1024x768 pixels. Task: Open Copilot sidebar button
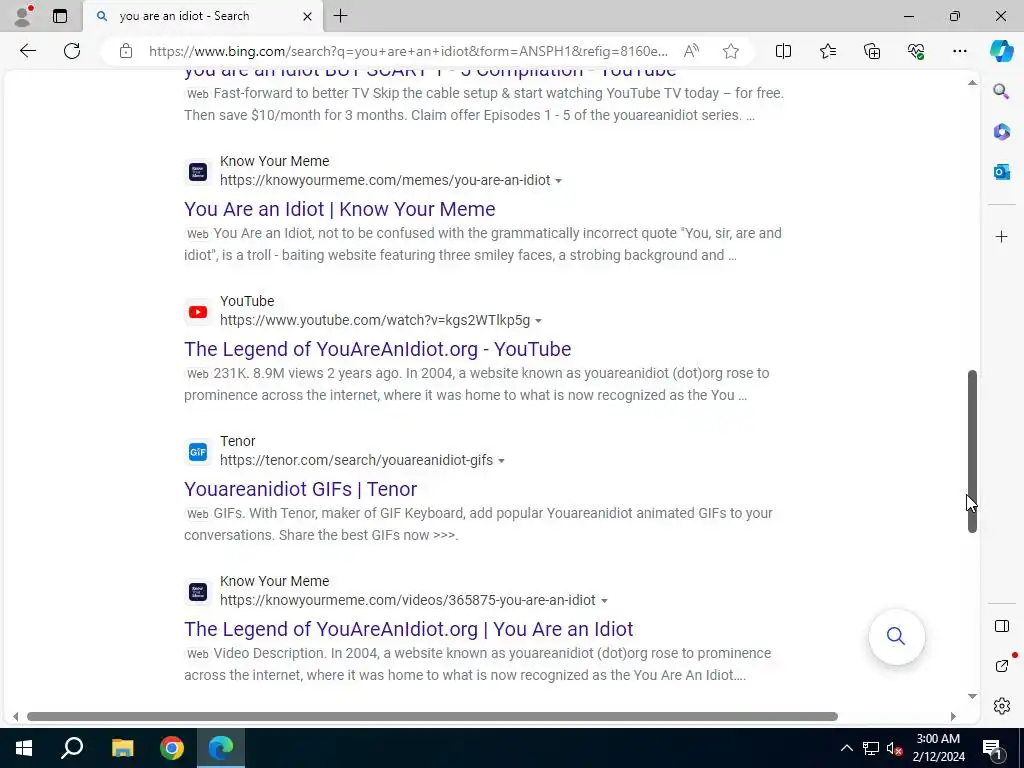point(1001,51)
